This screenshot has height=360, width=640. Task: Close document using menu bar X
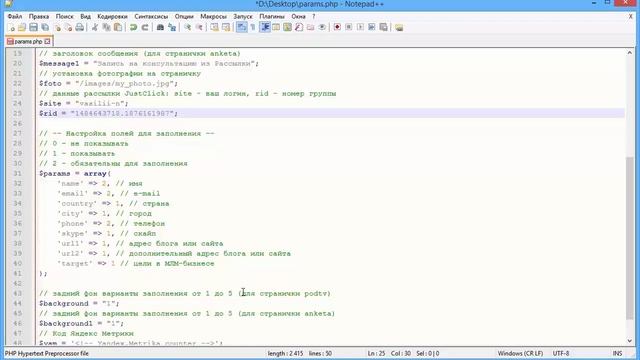click(630, 16)
